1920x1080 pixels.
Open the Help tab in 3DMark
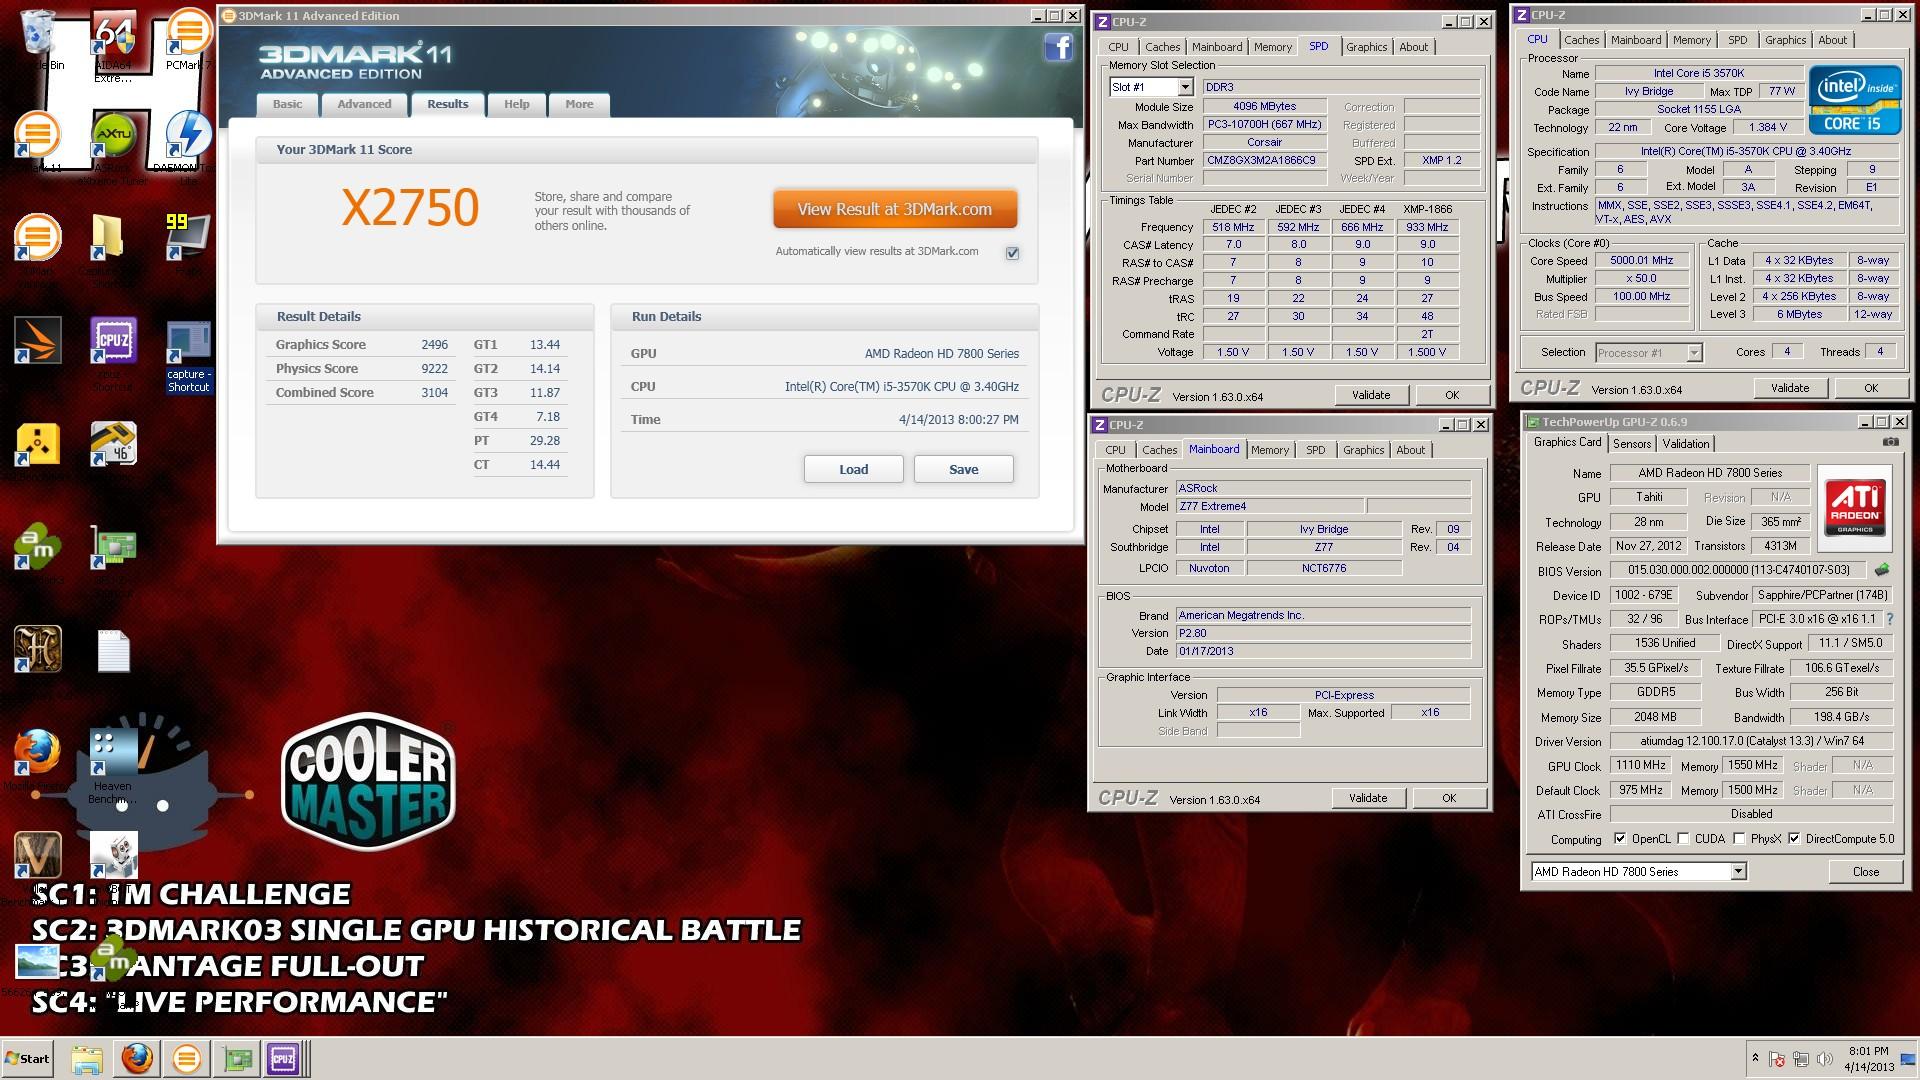click(x=516, y=104)
